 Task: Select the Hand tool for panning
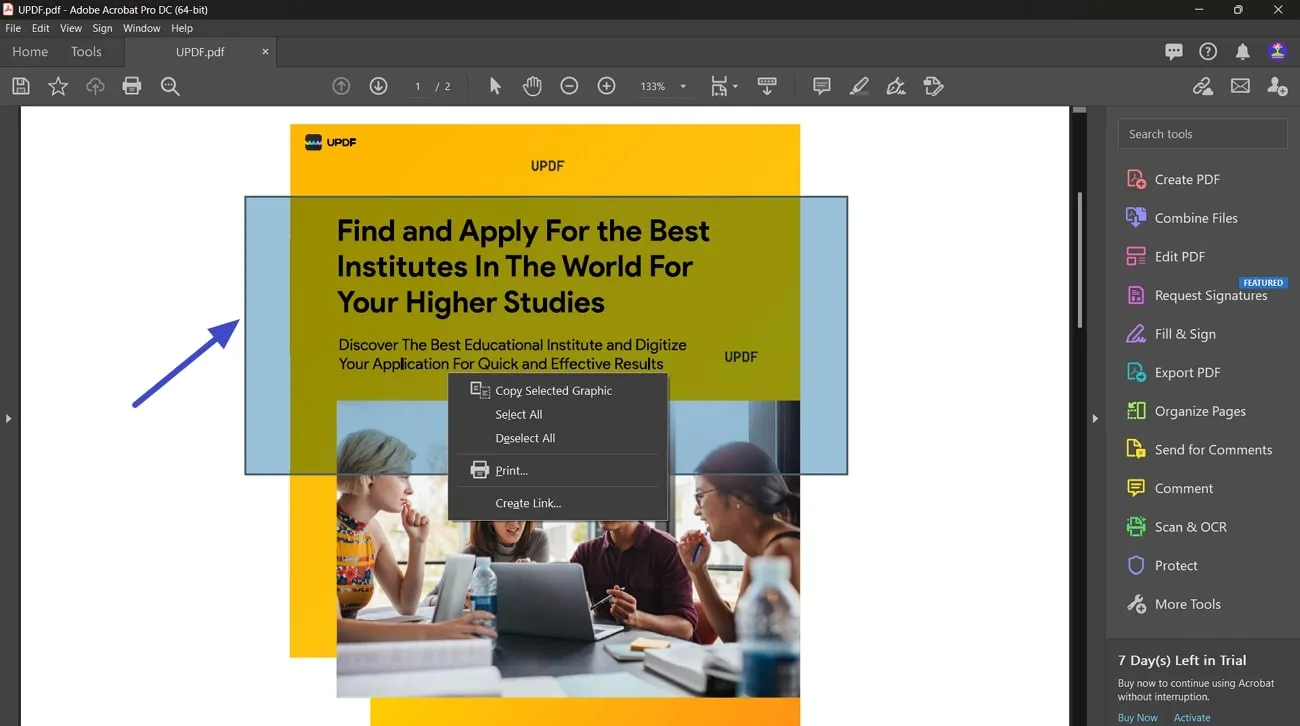coord(532,86)
